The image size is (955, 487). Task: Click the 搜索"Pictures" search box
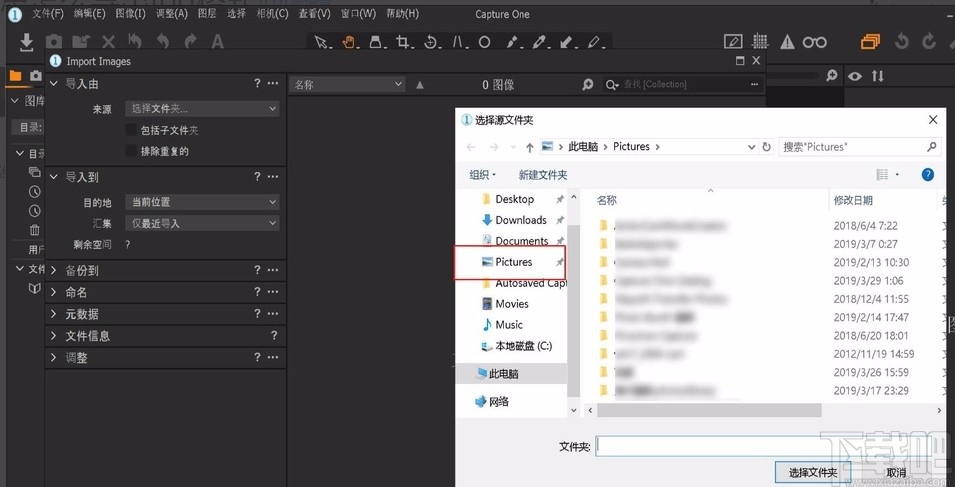(x=861, y=147)
